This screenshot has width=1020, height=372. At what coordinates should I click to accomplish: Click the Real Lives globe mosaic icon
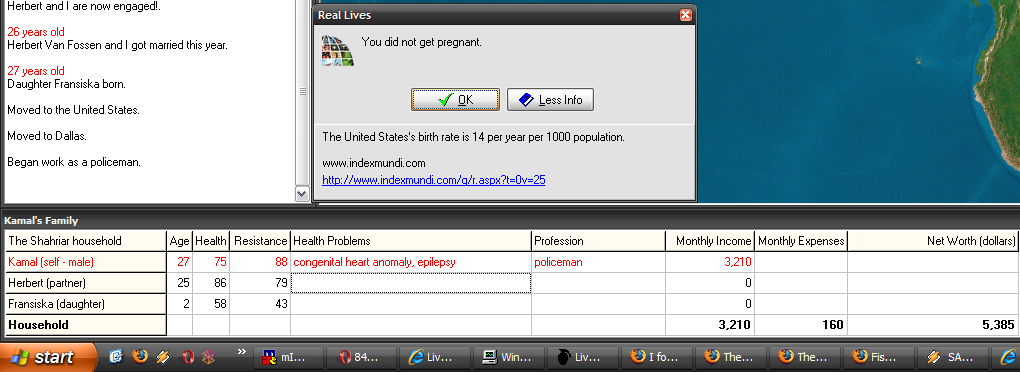(x=338, y=50)
